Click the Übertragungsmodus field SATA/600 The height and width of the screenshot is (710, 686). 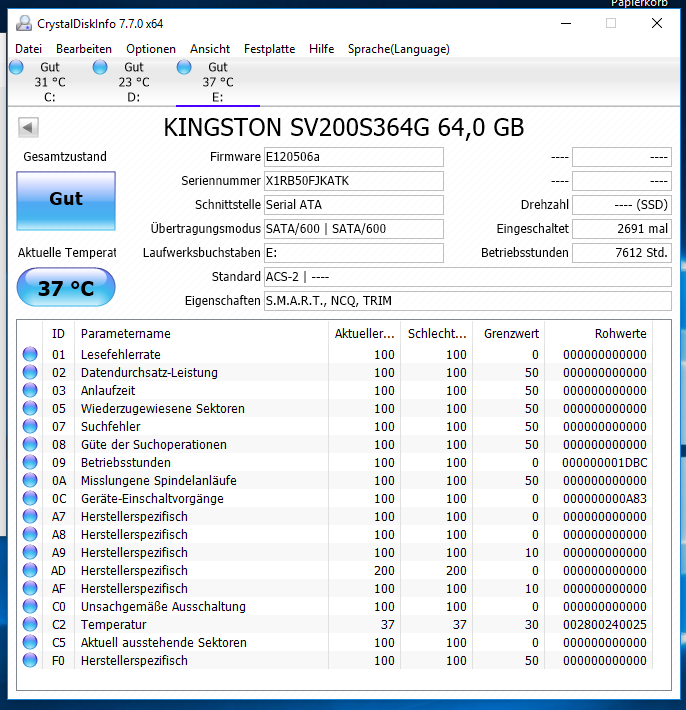tap(354, 229)
